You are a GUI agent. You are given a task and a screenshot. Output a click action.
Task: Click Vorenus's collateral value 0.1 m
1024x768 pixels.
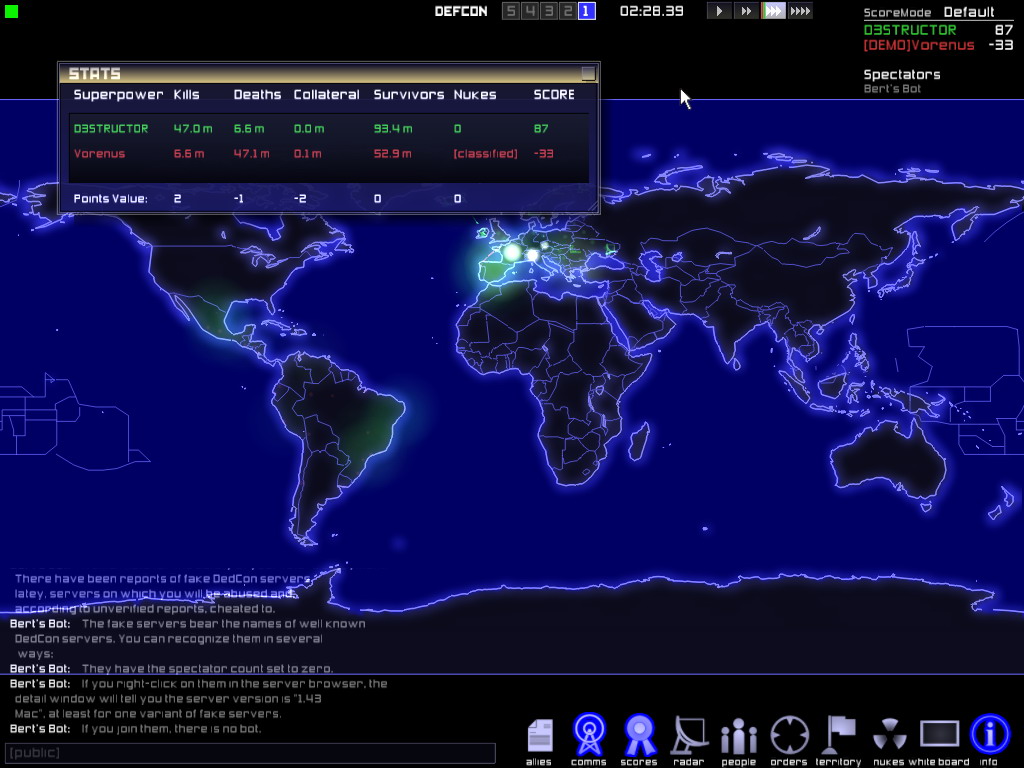click(308, 154)
